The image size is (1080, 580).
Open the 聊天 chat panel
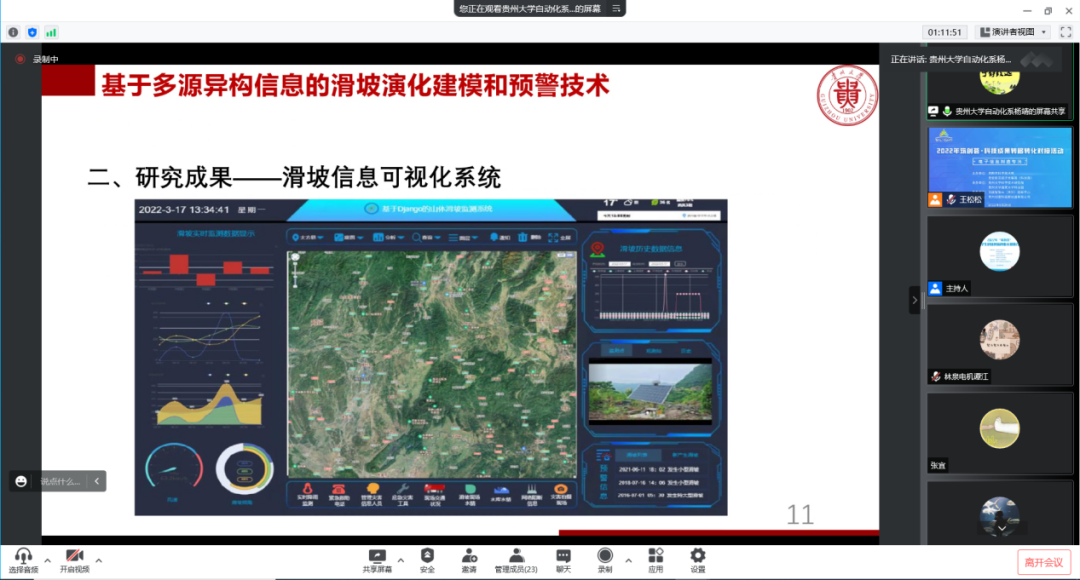point(563,556)
